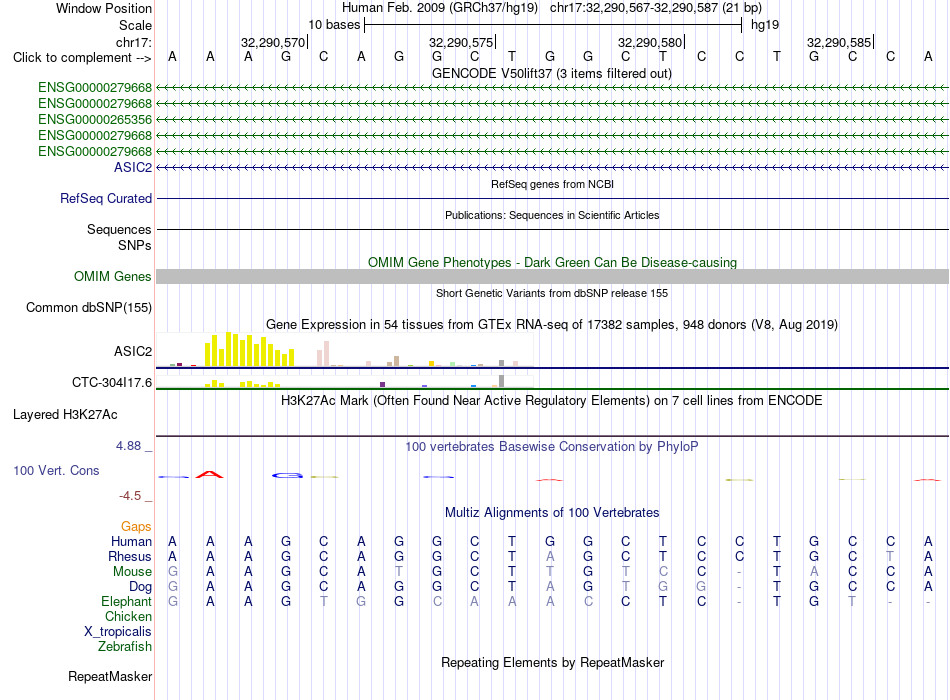
Task: Click the 'RefSeq Curated' track label
Action: [106, 198]
